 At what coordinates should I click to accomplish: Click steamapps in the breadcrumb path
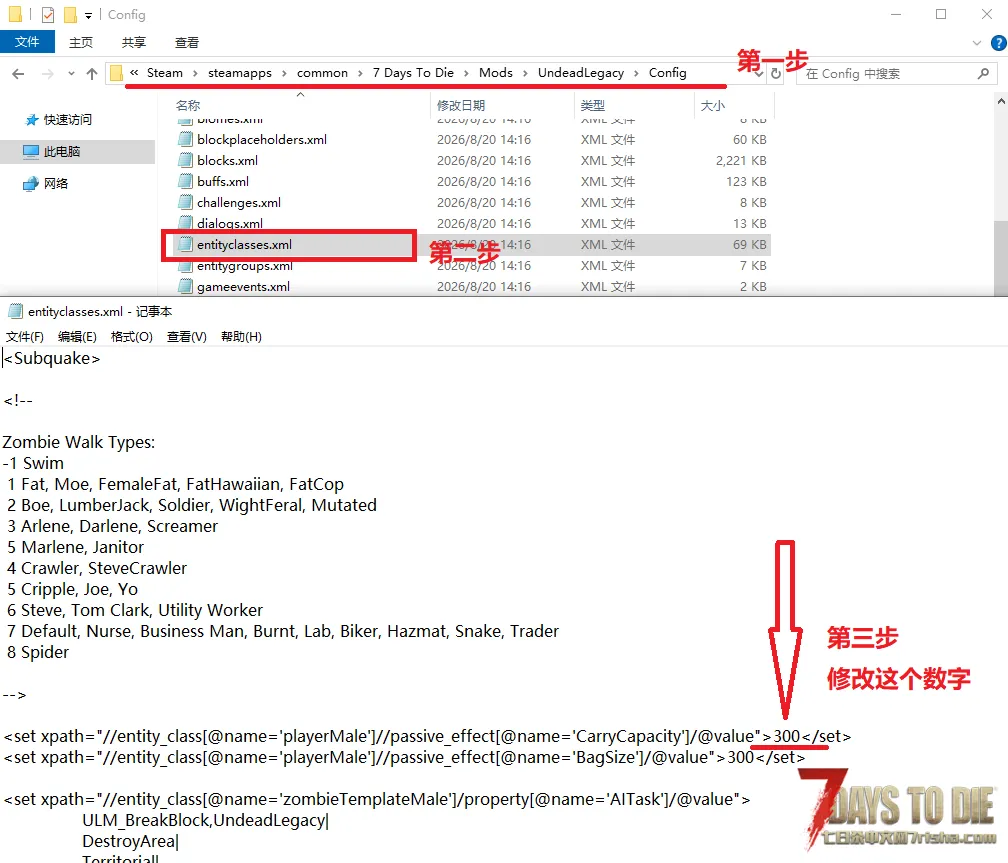[240, 73]
